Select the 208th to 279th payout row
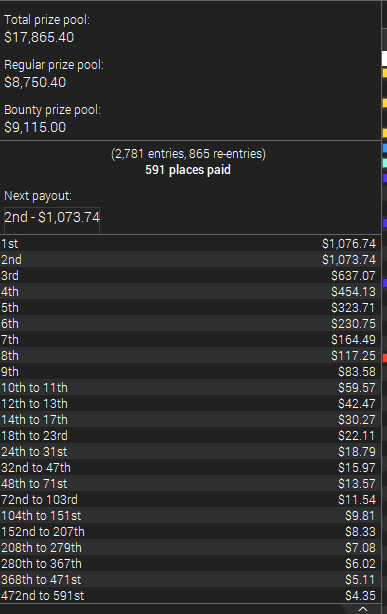The height and width of the screenshot is (614, 387). (190, 547)
